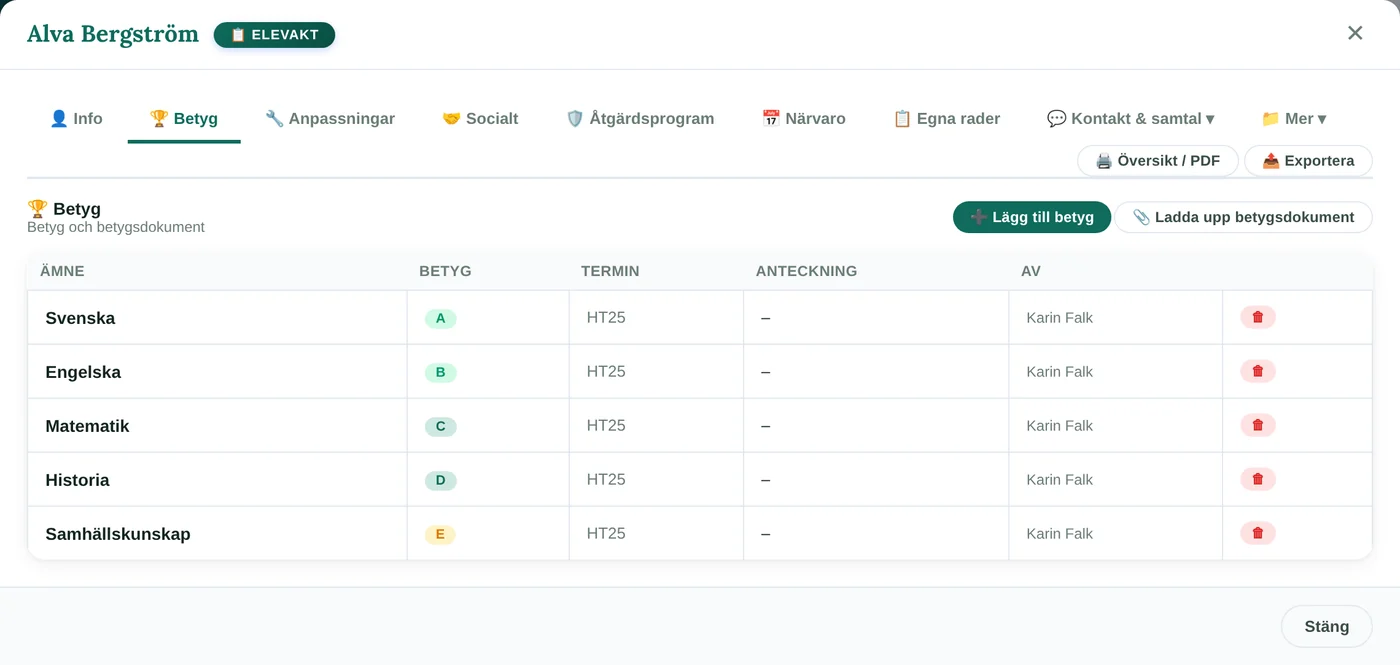Viewport: 1400px width, 665px height.
Task: Click HT25 in the Svenska row
Action: 606,317
